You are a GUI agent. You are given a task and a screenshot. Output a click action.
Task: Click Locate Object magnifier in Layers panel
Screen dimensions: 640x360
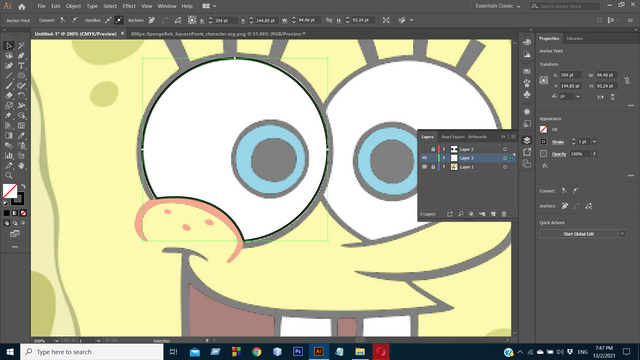(x=460, y=214)
